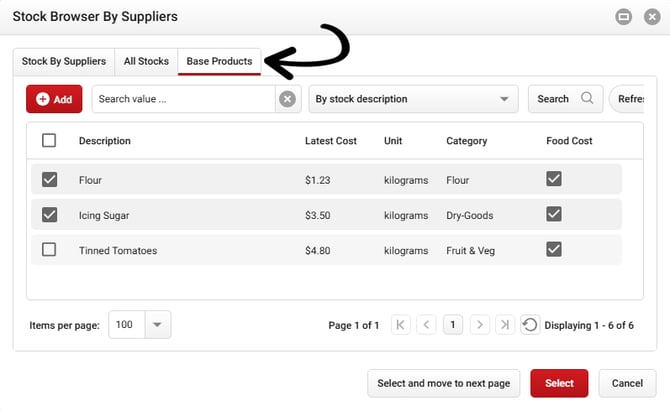This screenshot has width=670, height=411.
Task: Click the page number 1 button
Action: coord(453,325)
